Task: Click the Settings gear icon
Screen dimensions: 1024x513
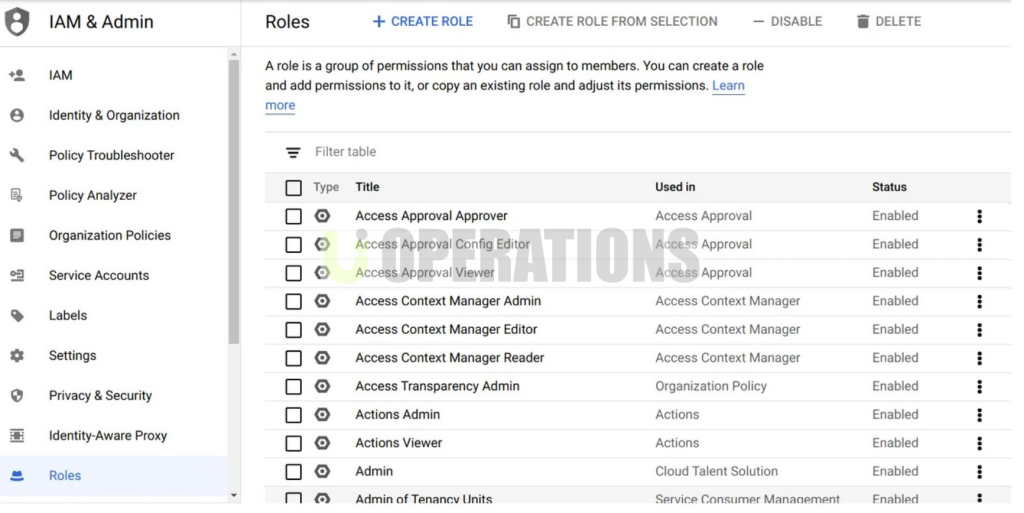Action: pyautogui.click(x=17, y=356)
